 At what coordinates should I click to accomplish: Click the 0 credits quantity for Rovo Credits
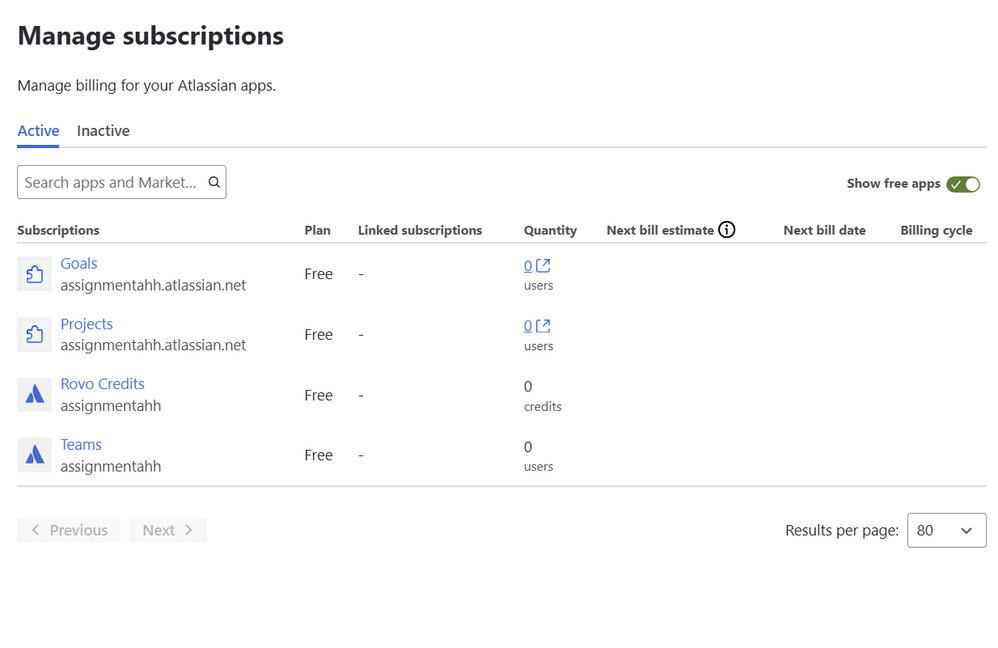tap(542, 396)
